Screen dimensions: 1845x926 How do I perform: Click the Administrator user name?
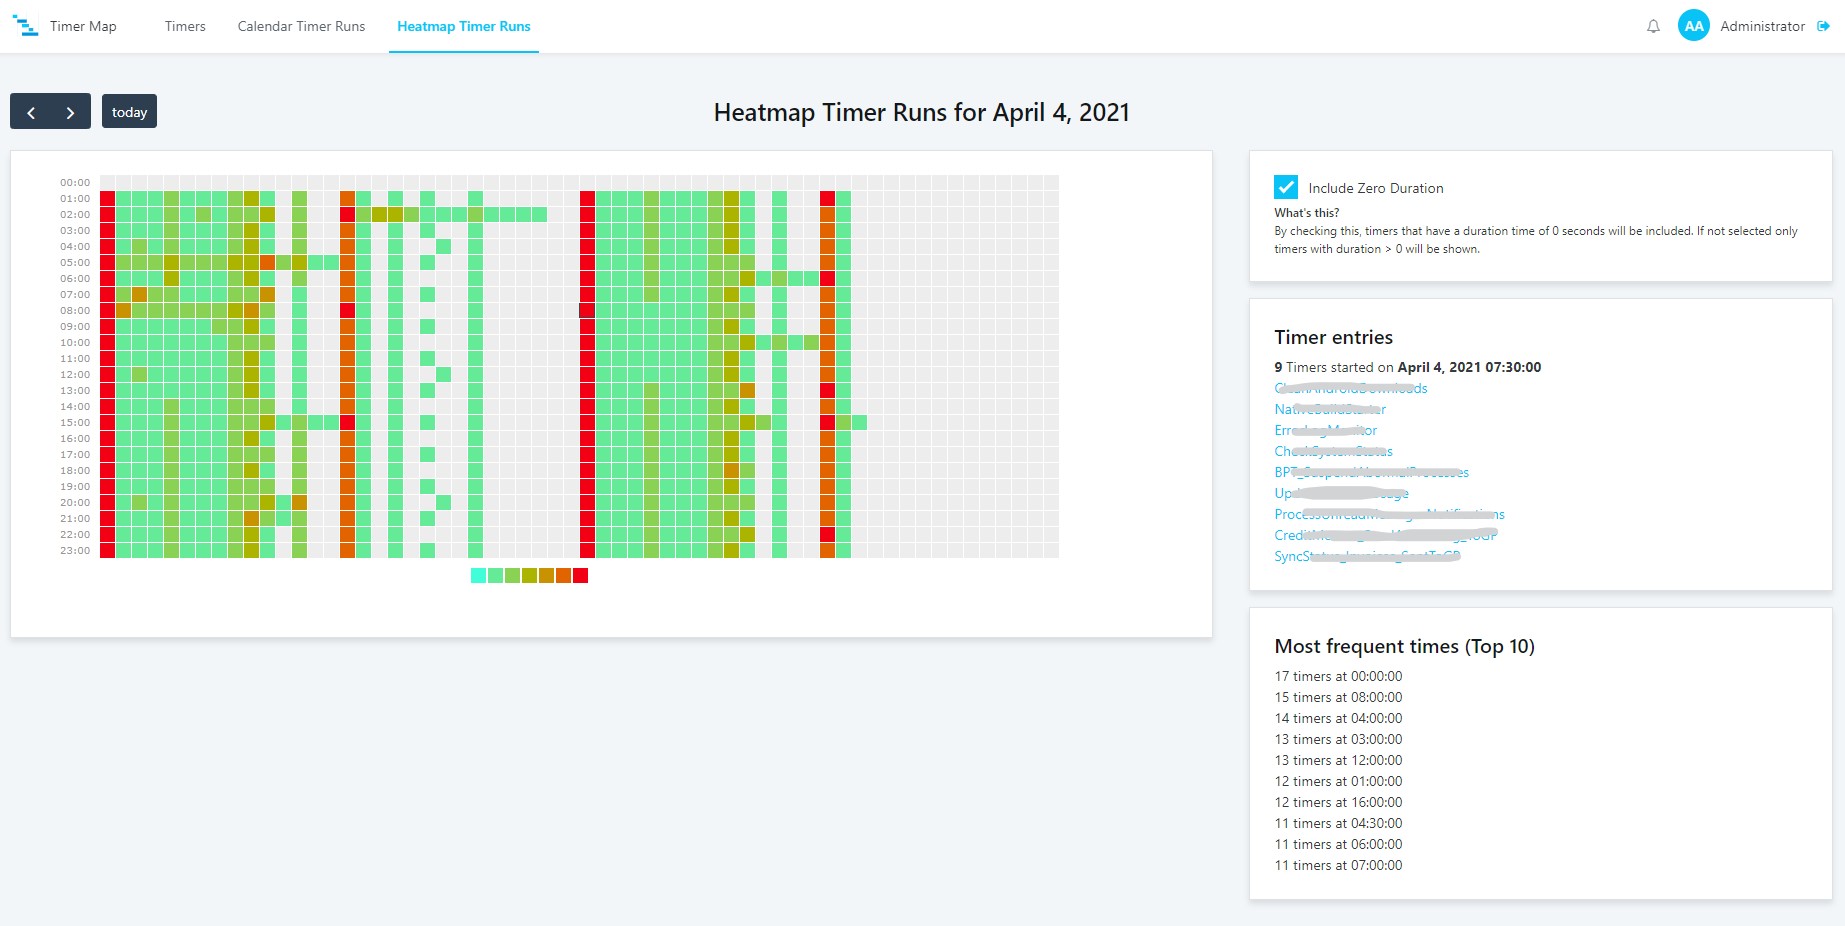(x=1762, y=26)
